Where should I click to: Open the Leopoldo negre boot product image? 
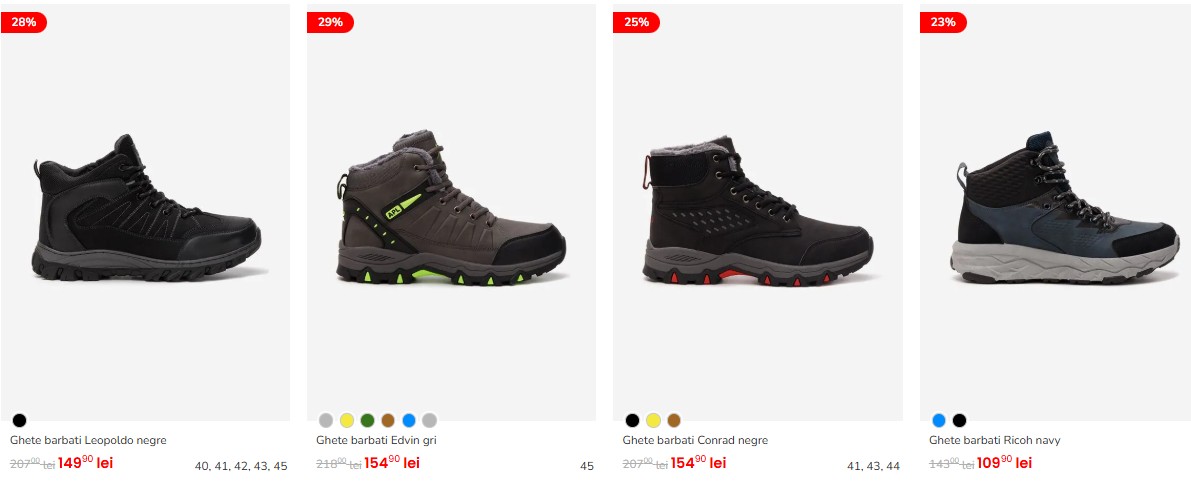[145, 213]
